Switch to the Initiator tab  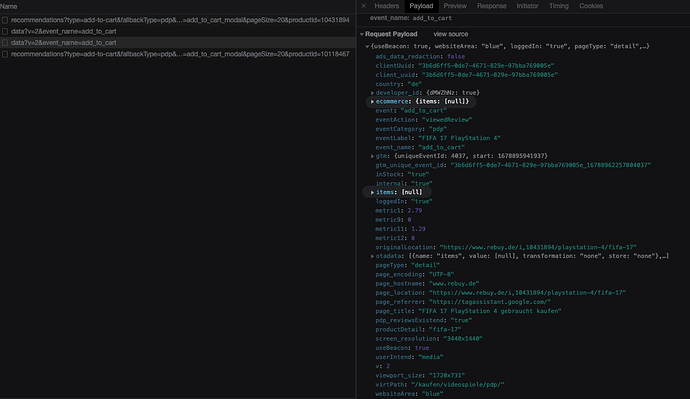(x=527, y=6)
